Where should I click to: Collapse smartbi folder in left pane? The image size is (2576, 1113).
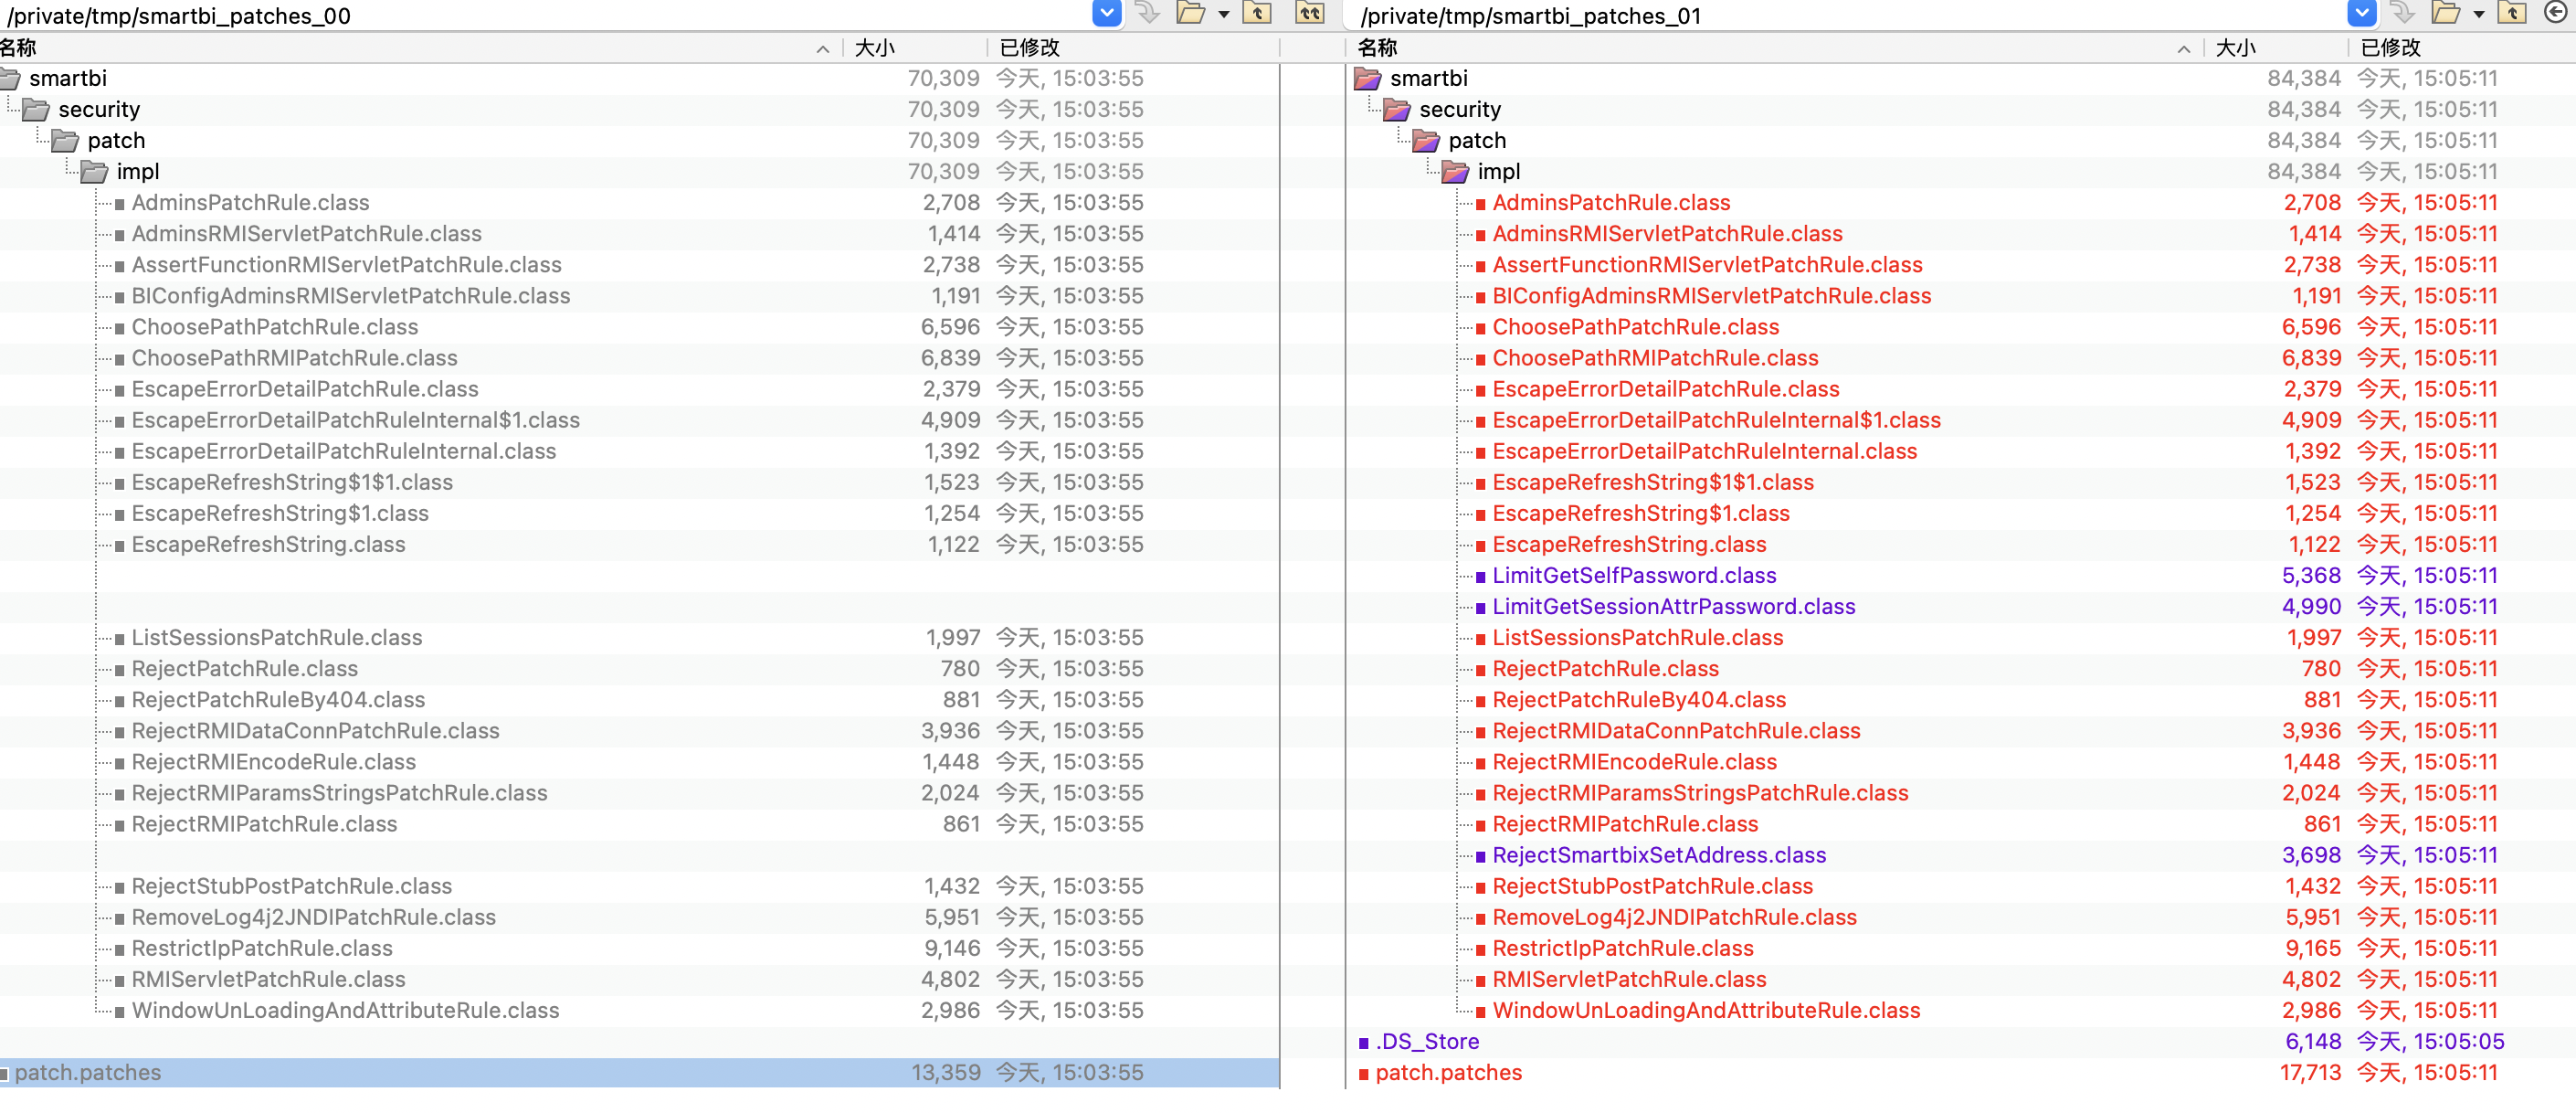(x=9, y=79)
